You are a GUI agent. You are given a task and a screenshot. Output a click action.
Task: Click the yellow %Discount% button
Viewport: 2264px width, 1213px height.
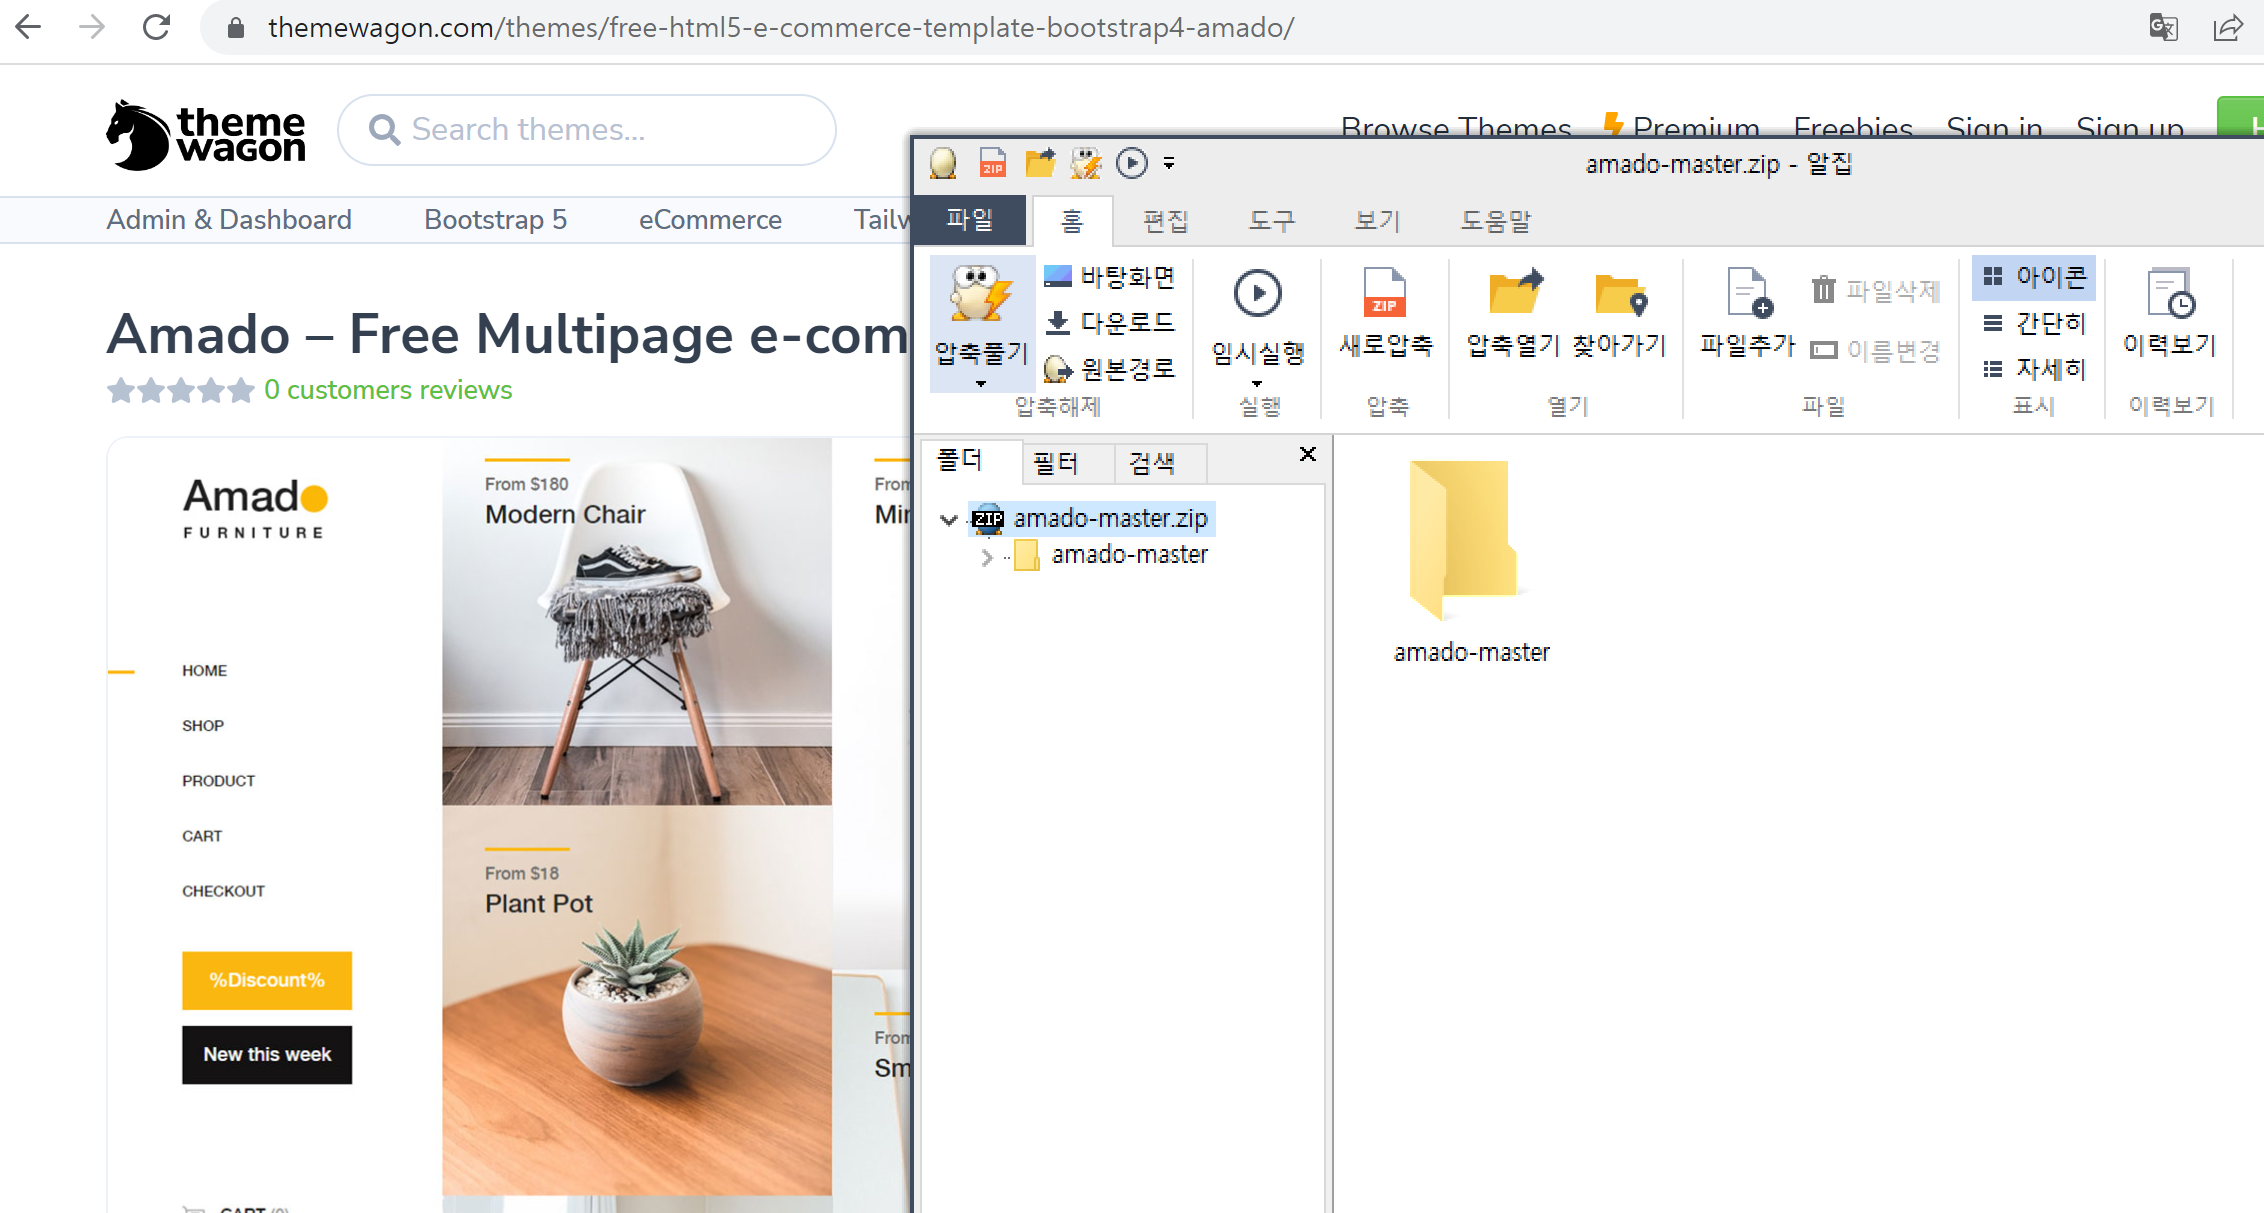coord(267,980)
